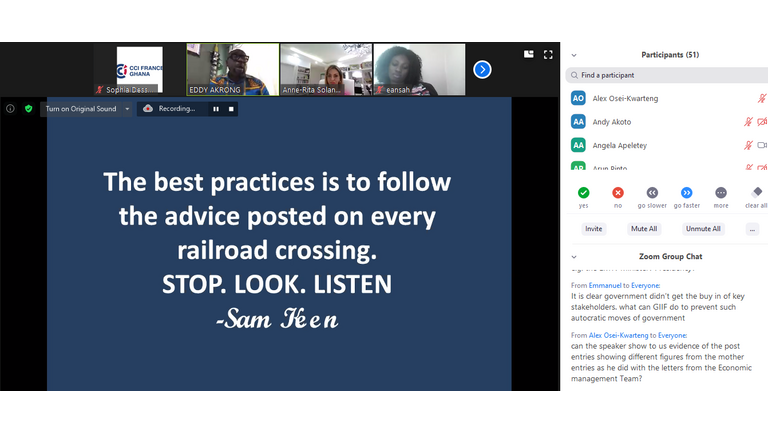Collapse the Zoom Group Chat chevron
Image resolution: width=768 pixels, height=432 pixels.
(573, 257)
